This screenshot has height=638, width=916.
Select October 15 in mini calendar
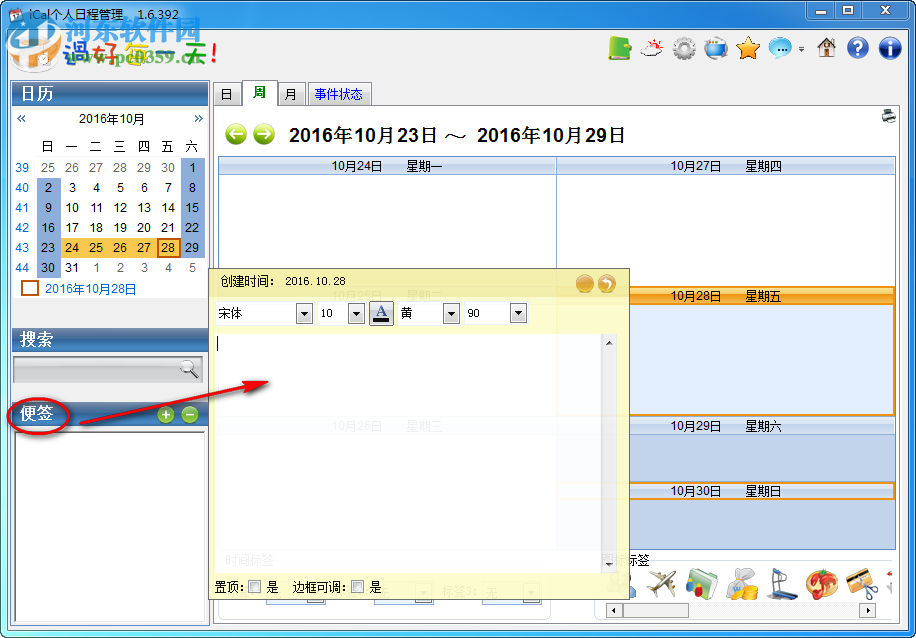tap(192, 207)
